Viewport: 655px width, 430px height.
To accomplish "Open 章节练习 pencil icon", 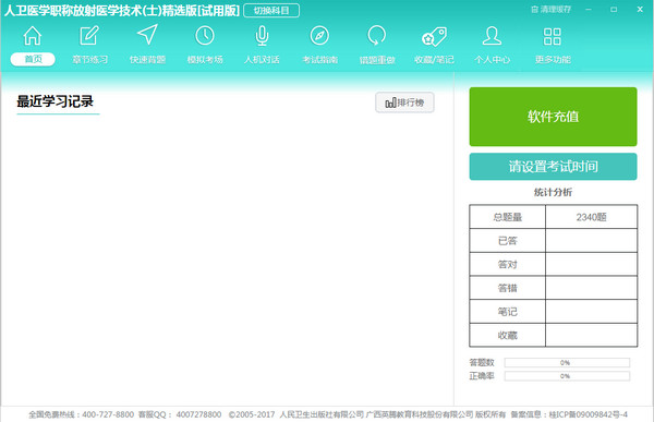I will [x=89, y=36].
